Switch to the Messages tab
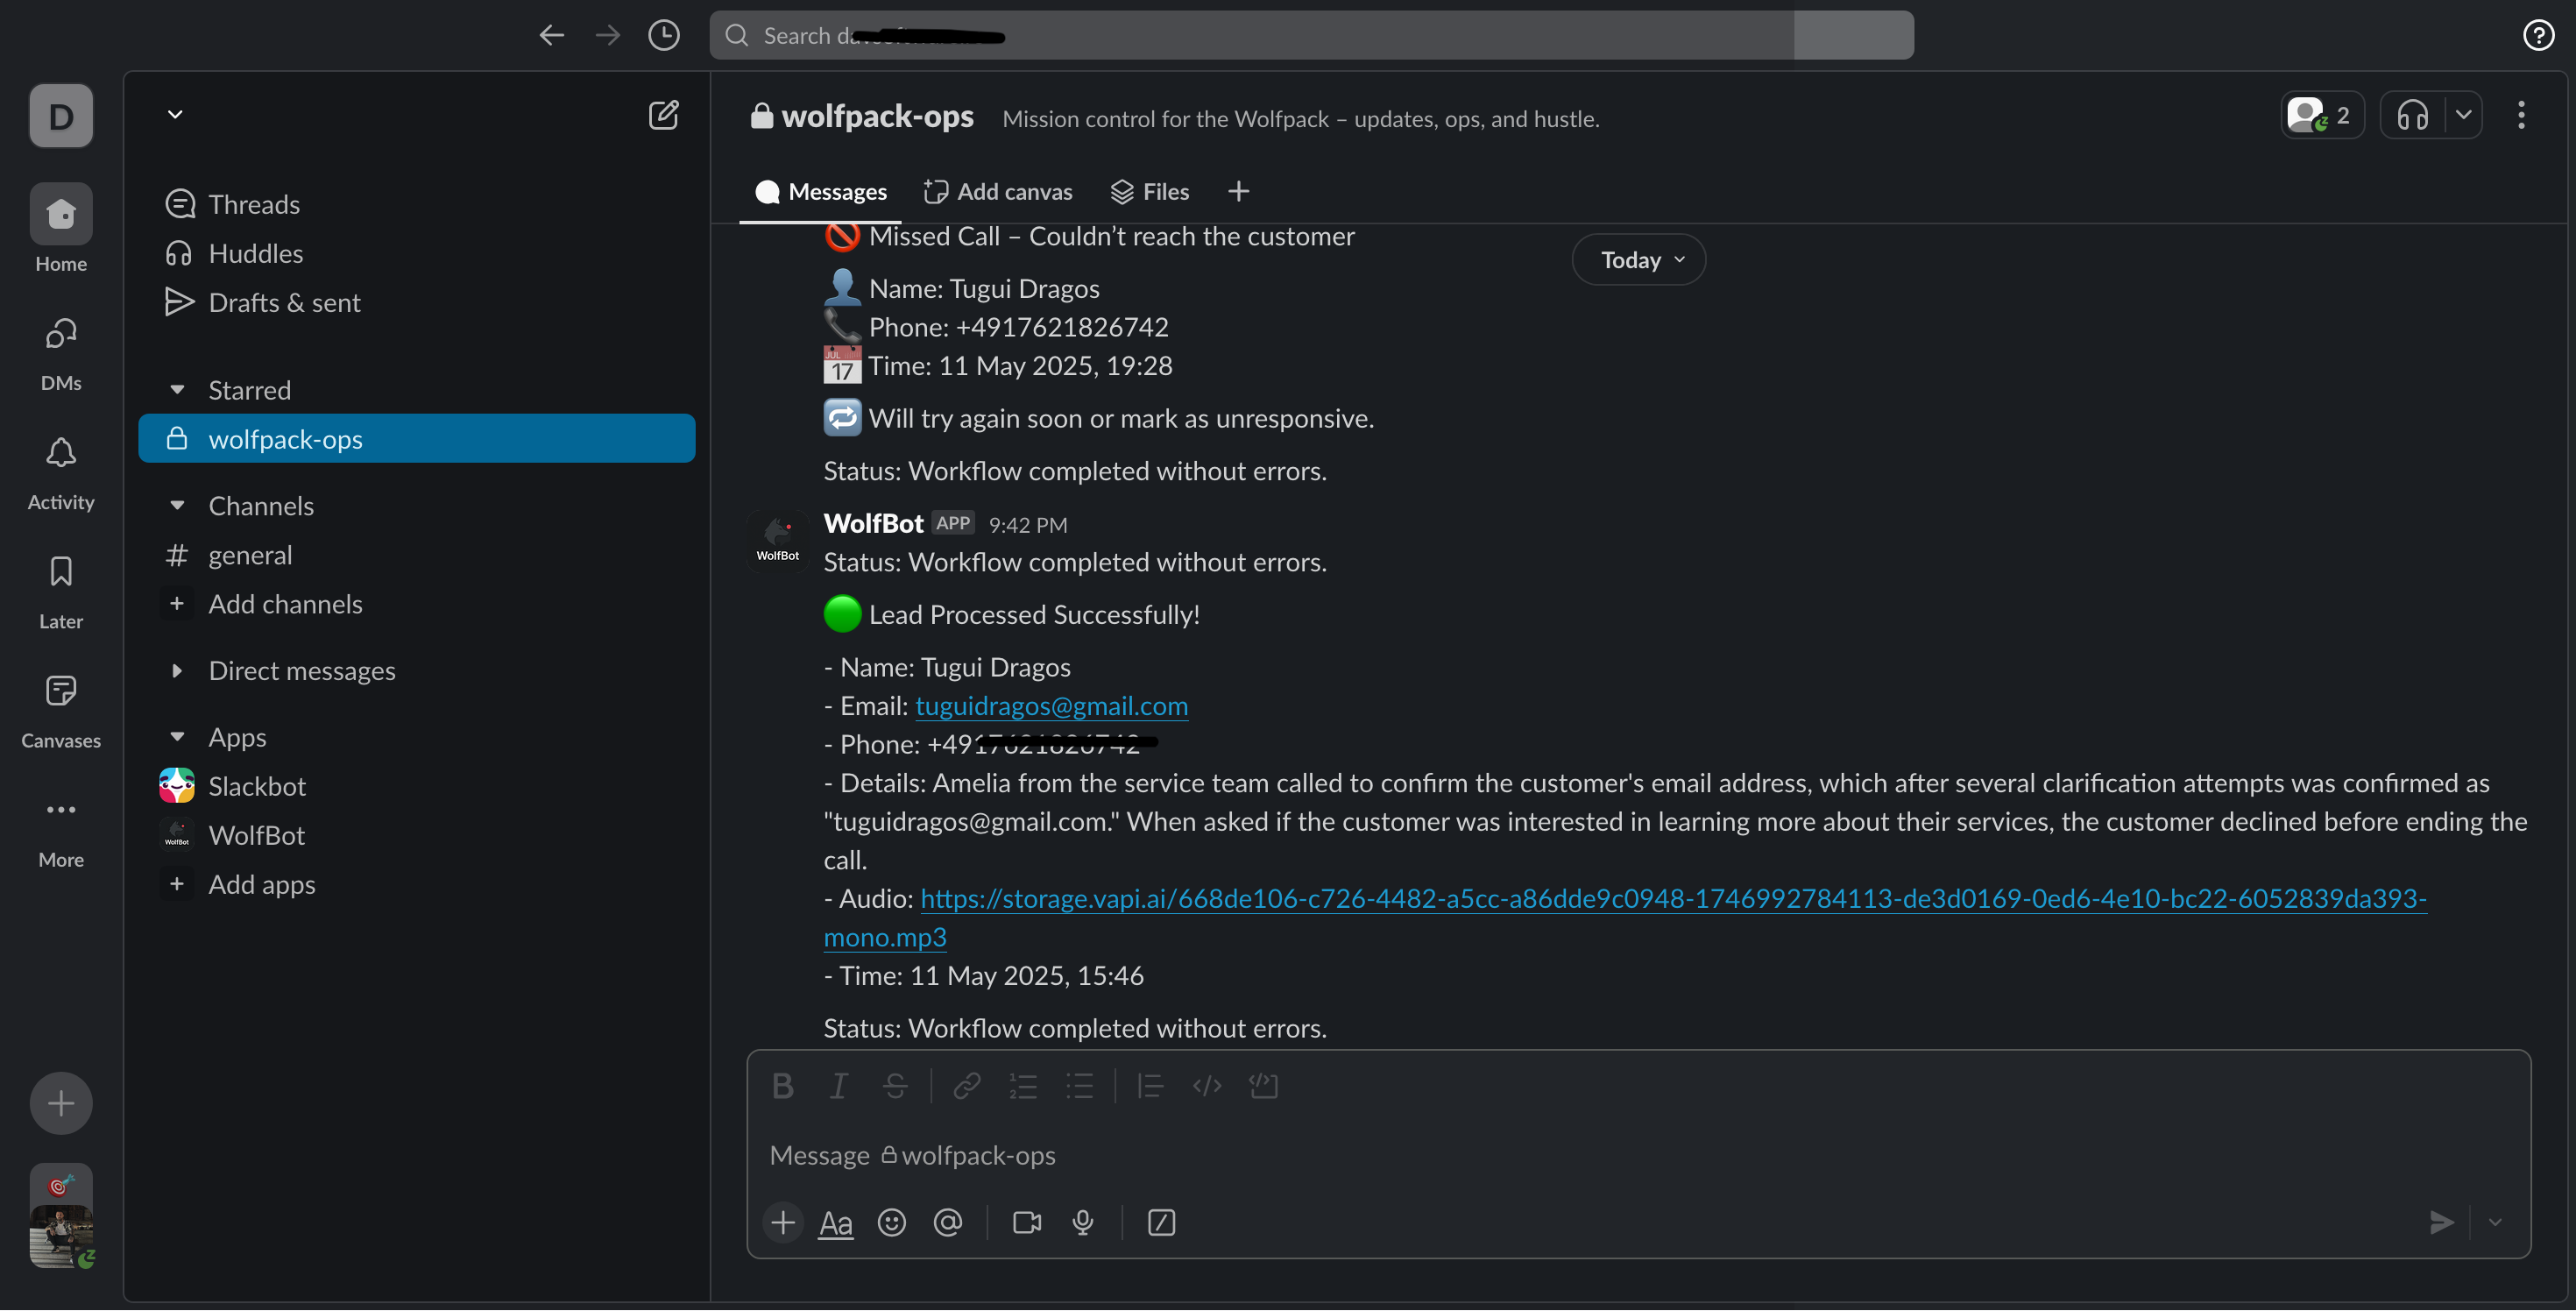This screenshot has width=2576, height=1311. tap(820, 191)
